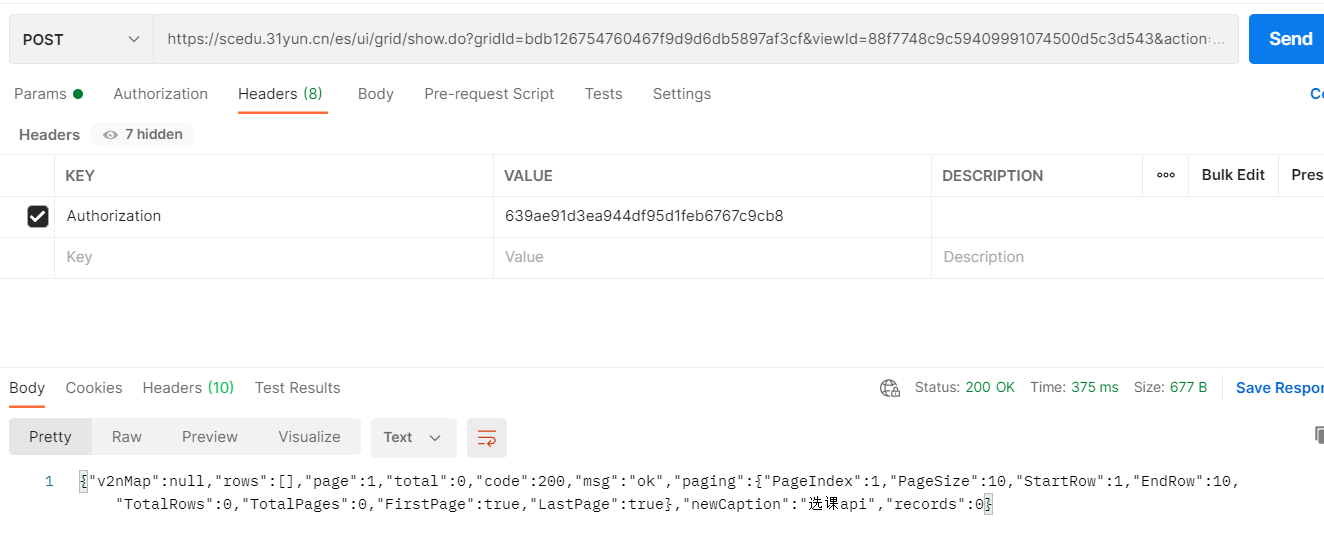Click the Save Response link
Screen dimensions: 1324x539
click(x=1279, y=388)
